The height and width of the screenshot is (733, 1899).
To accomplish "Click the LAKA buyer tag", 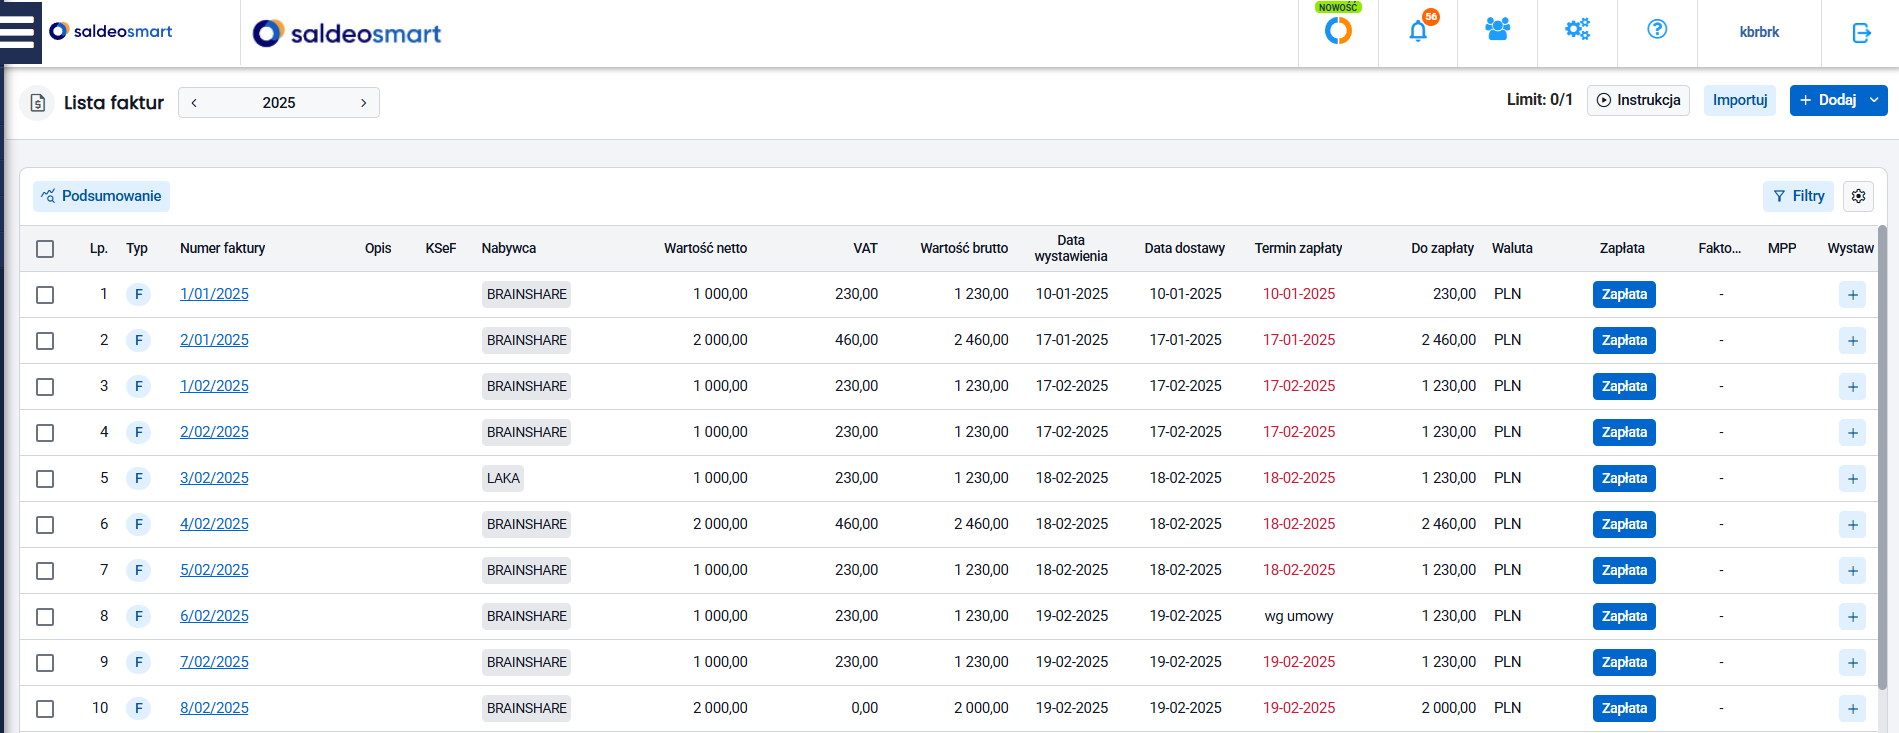I will click(503, 478).
